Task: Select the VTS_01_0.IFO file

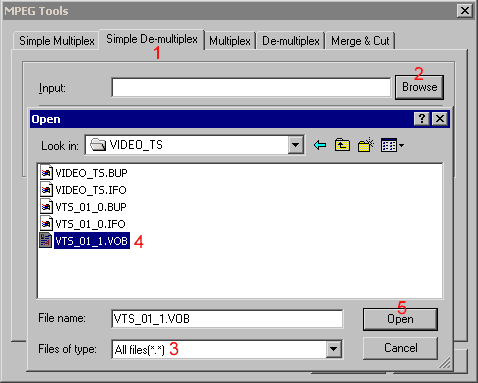Action: coord(83,224)
